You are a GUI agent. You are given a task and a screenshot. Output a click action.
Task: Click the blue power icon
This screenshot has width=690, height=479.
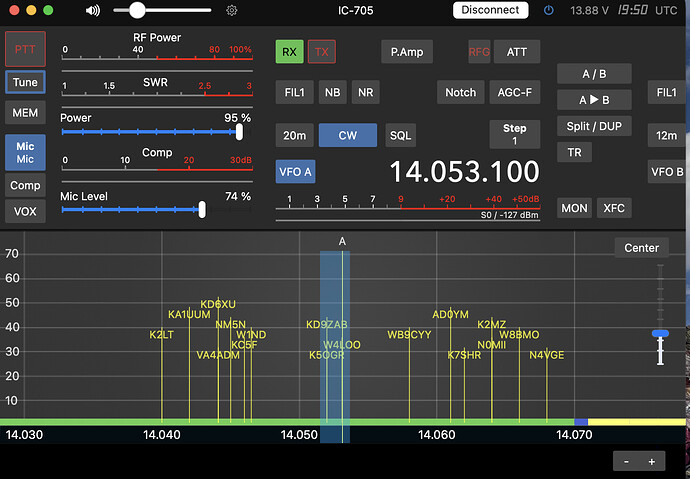pyautogui.click(x=548, y=10)
